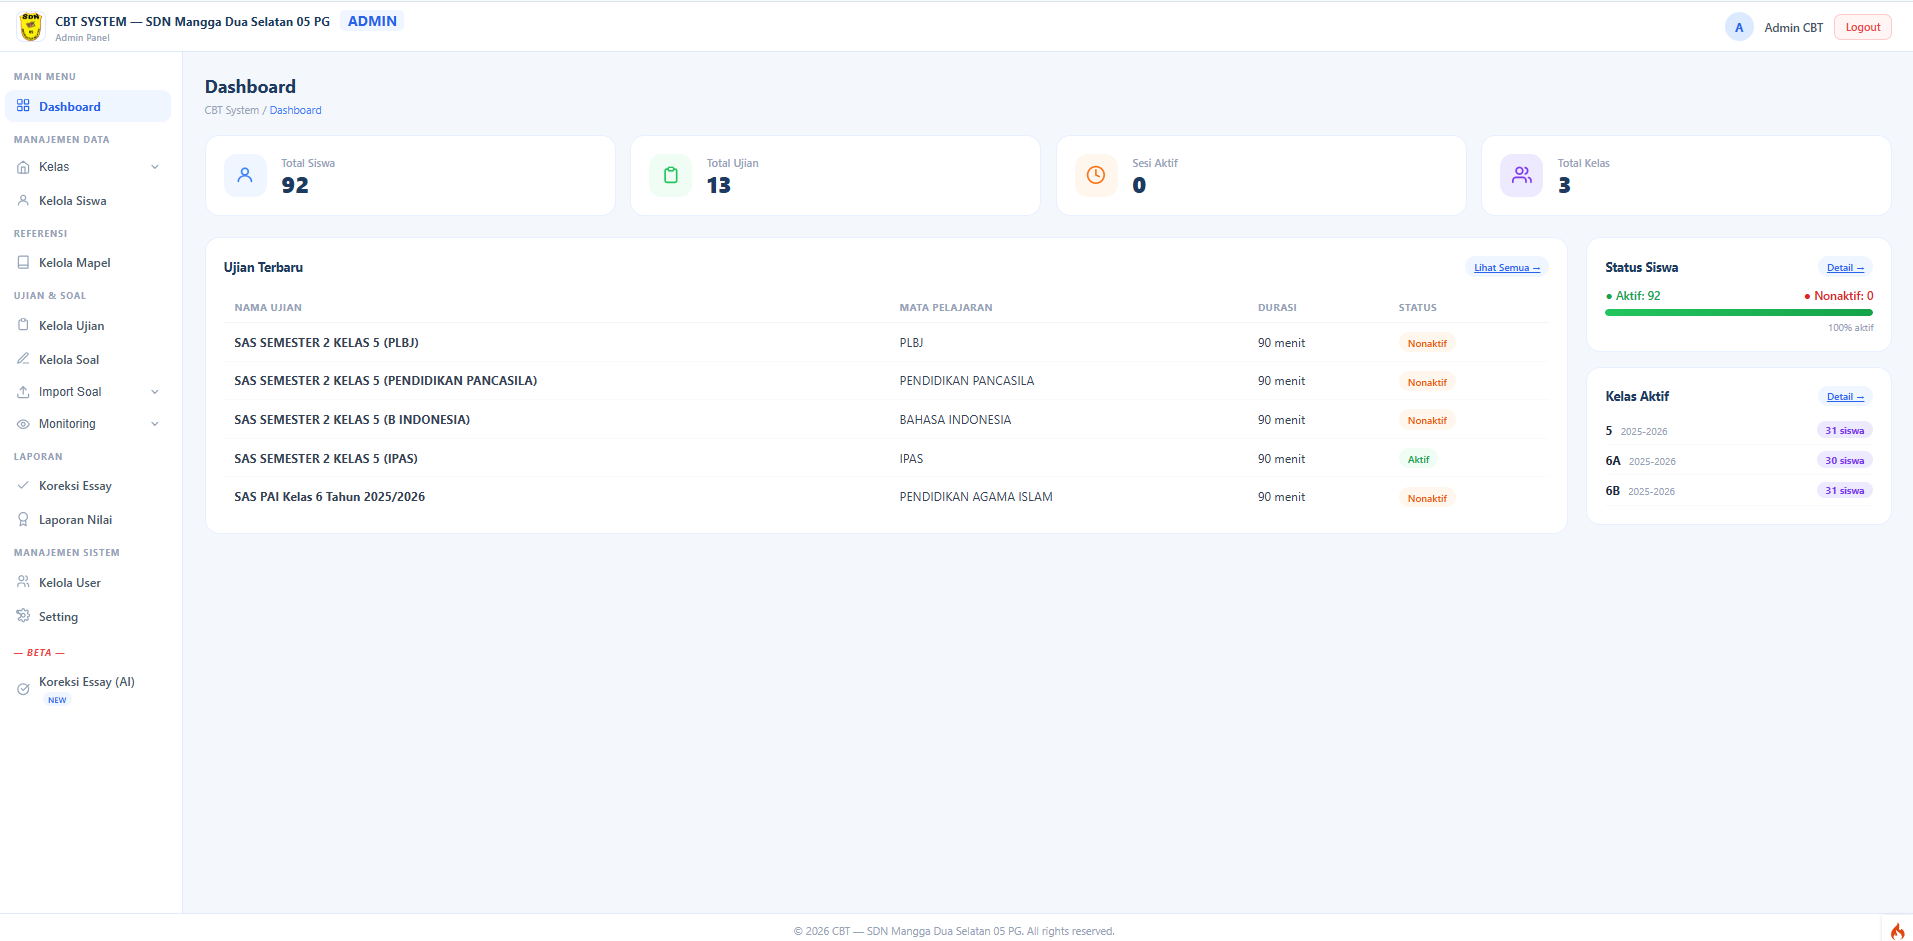The height and width of the screenshot is (941, 1913).
Task: Click the Laporan Nilai award icon
Action: click(23, 520)
